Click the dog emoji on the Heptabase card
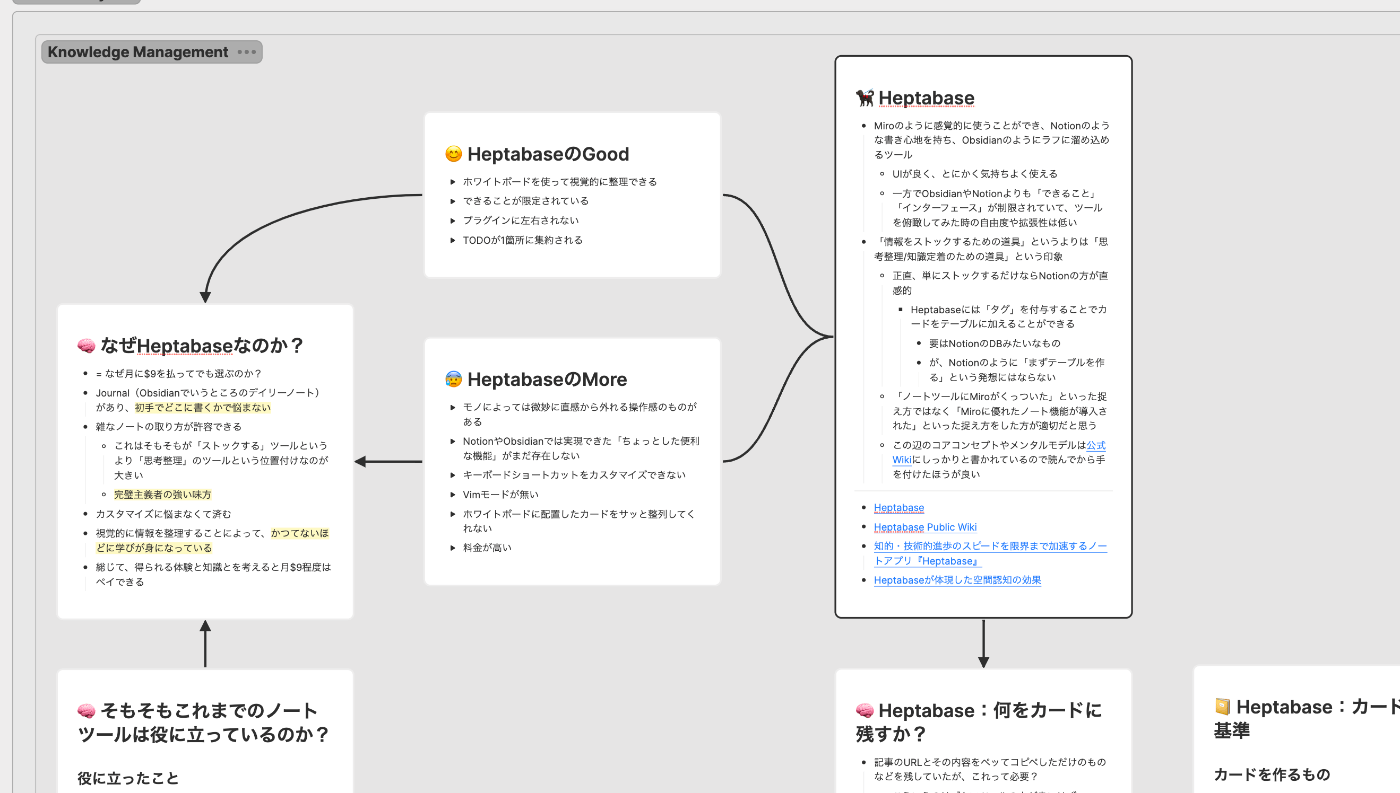Image resolution: width=1400 pixels, height=793 pixels. click(865, 97)
